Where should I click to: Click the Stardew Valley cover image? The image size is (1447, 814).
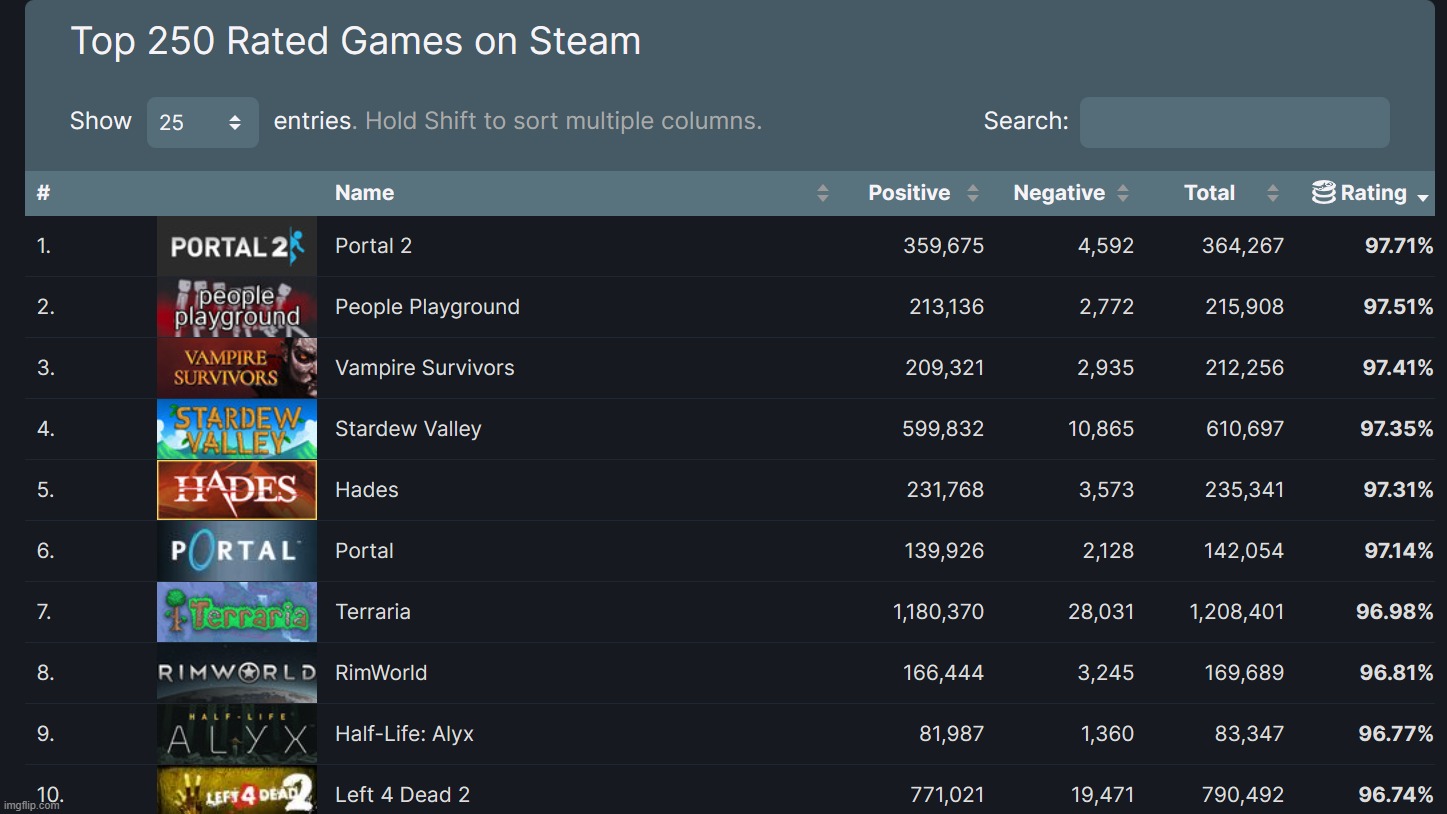(x=236, y=428)
